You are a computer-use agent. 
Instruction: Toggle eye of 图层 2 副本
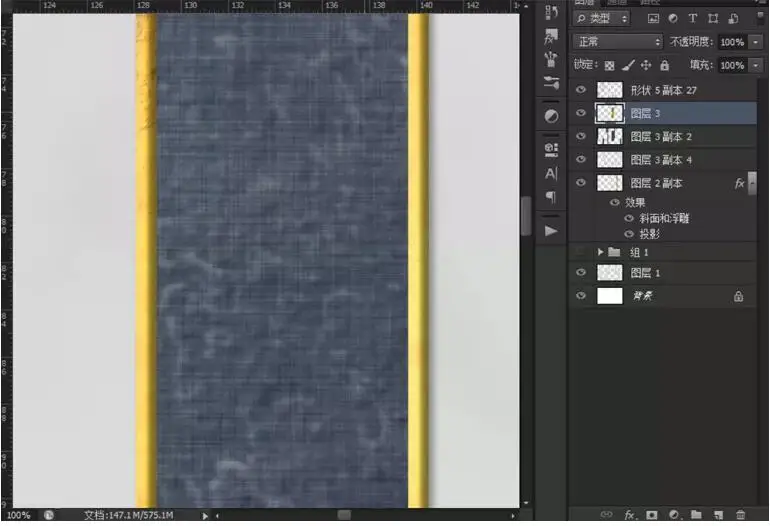581,183
